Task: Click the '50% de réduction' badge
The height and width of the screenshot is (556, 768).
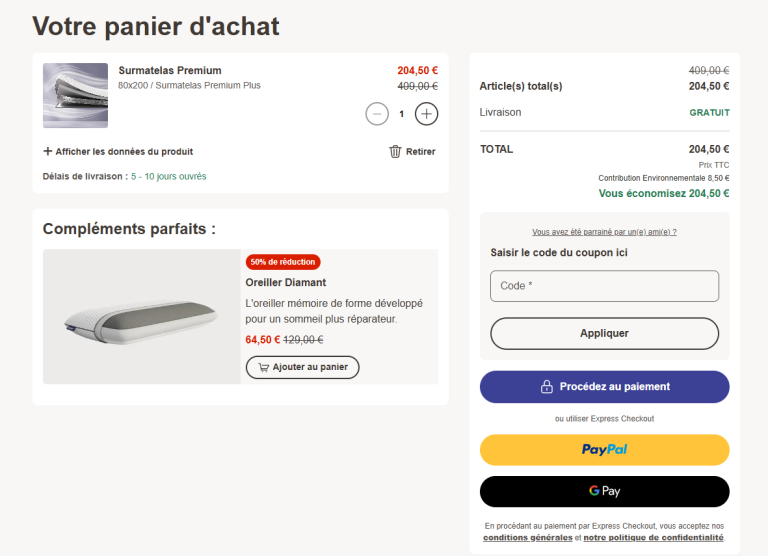Action: pos(283,262)
